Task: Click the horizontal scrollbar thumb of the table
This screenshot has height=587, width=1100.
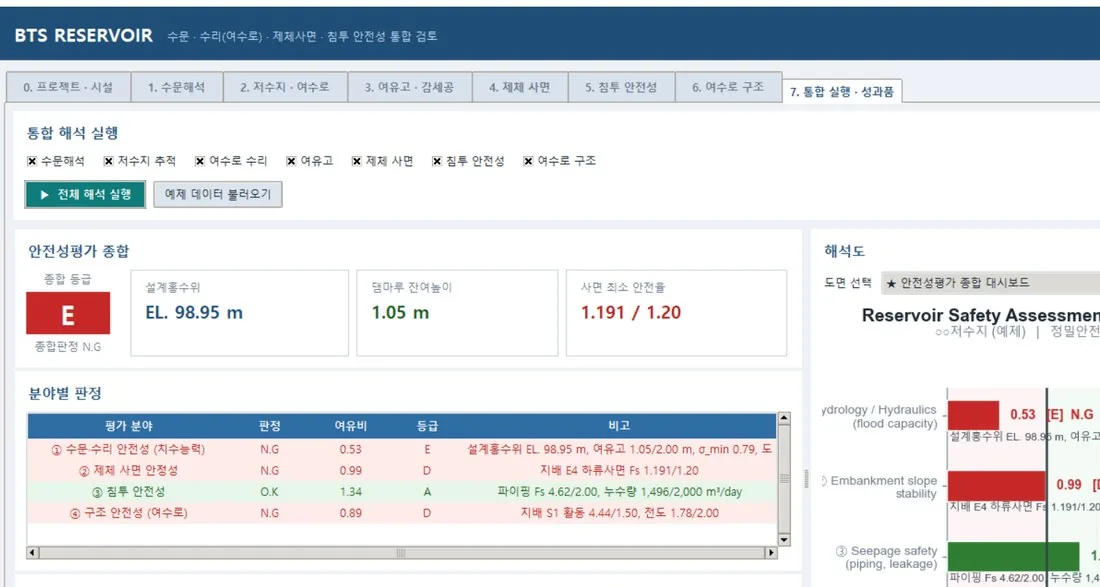Action: point(401,553)
